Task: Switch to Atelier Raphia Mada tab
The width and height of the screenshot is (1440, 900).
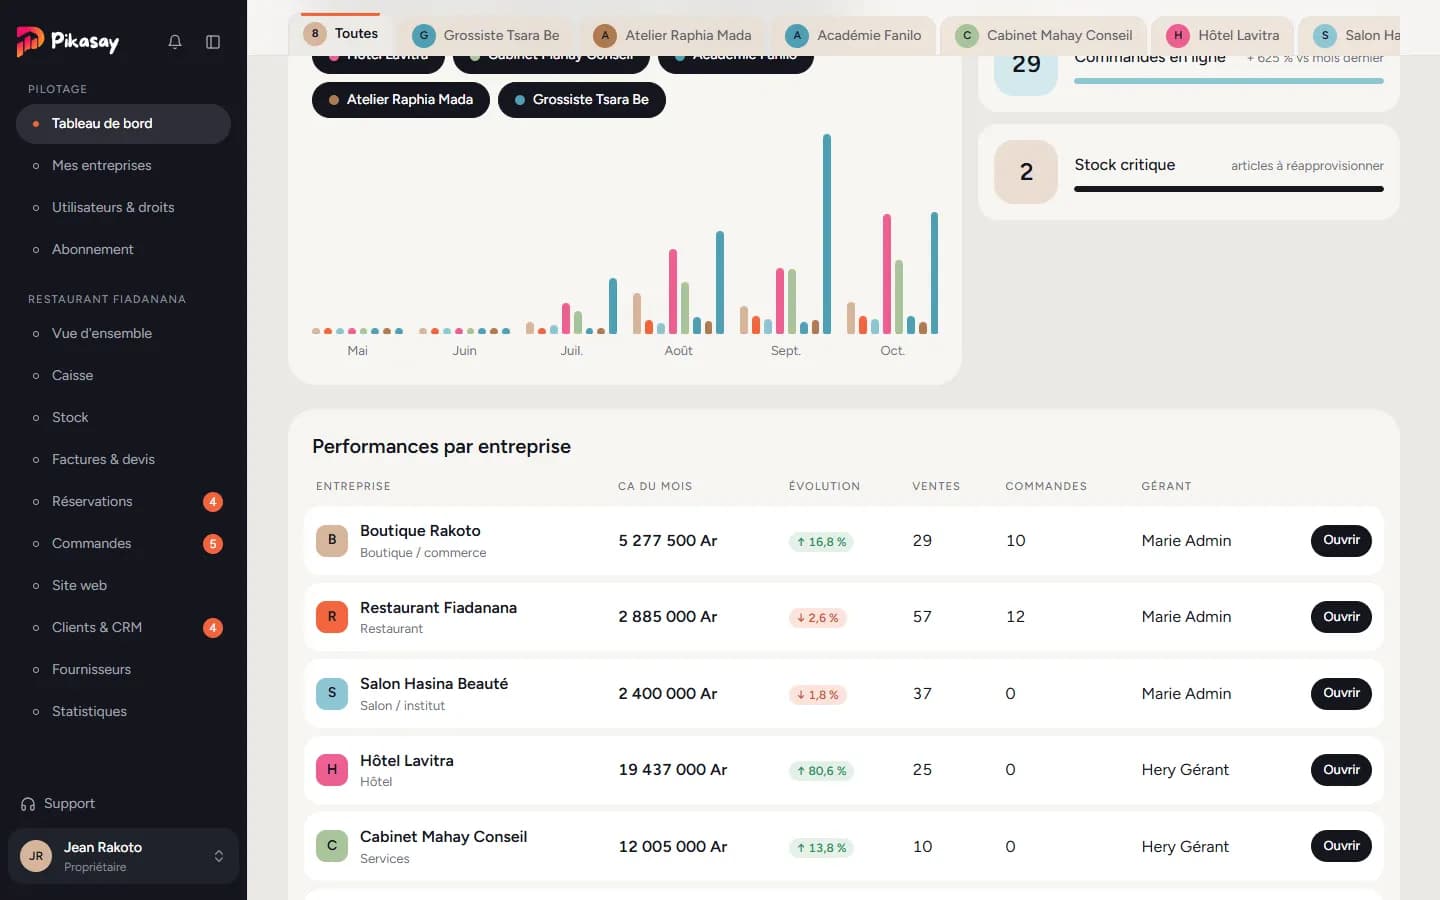Action: (672, 35)
